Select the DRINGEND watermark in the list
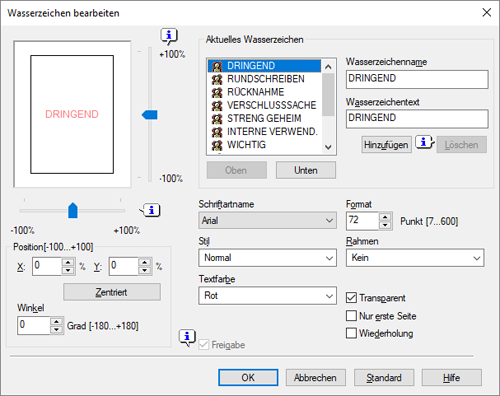500x396 pixels. pyautogui.click(x=264, y=66)
